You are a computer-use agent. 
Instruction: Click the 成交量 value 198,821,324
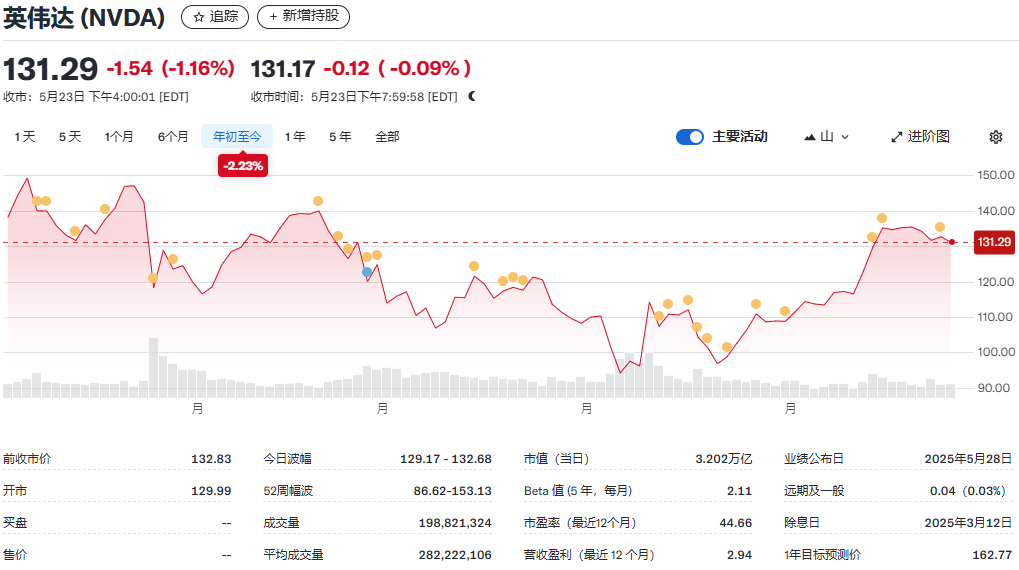[x=455, y=523]
